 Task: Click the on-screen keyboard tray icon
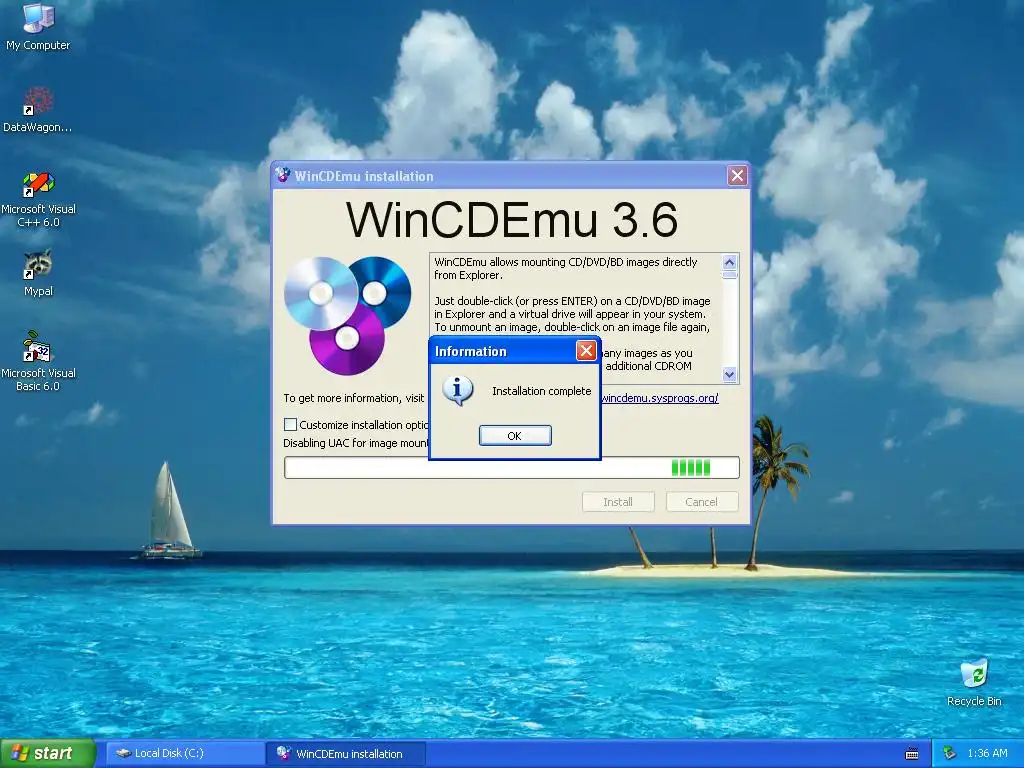pyautogui.click(x=912, y=754)
